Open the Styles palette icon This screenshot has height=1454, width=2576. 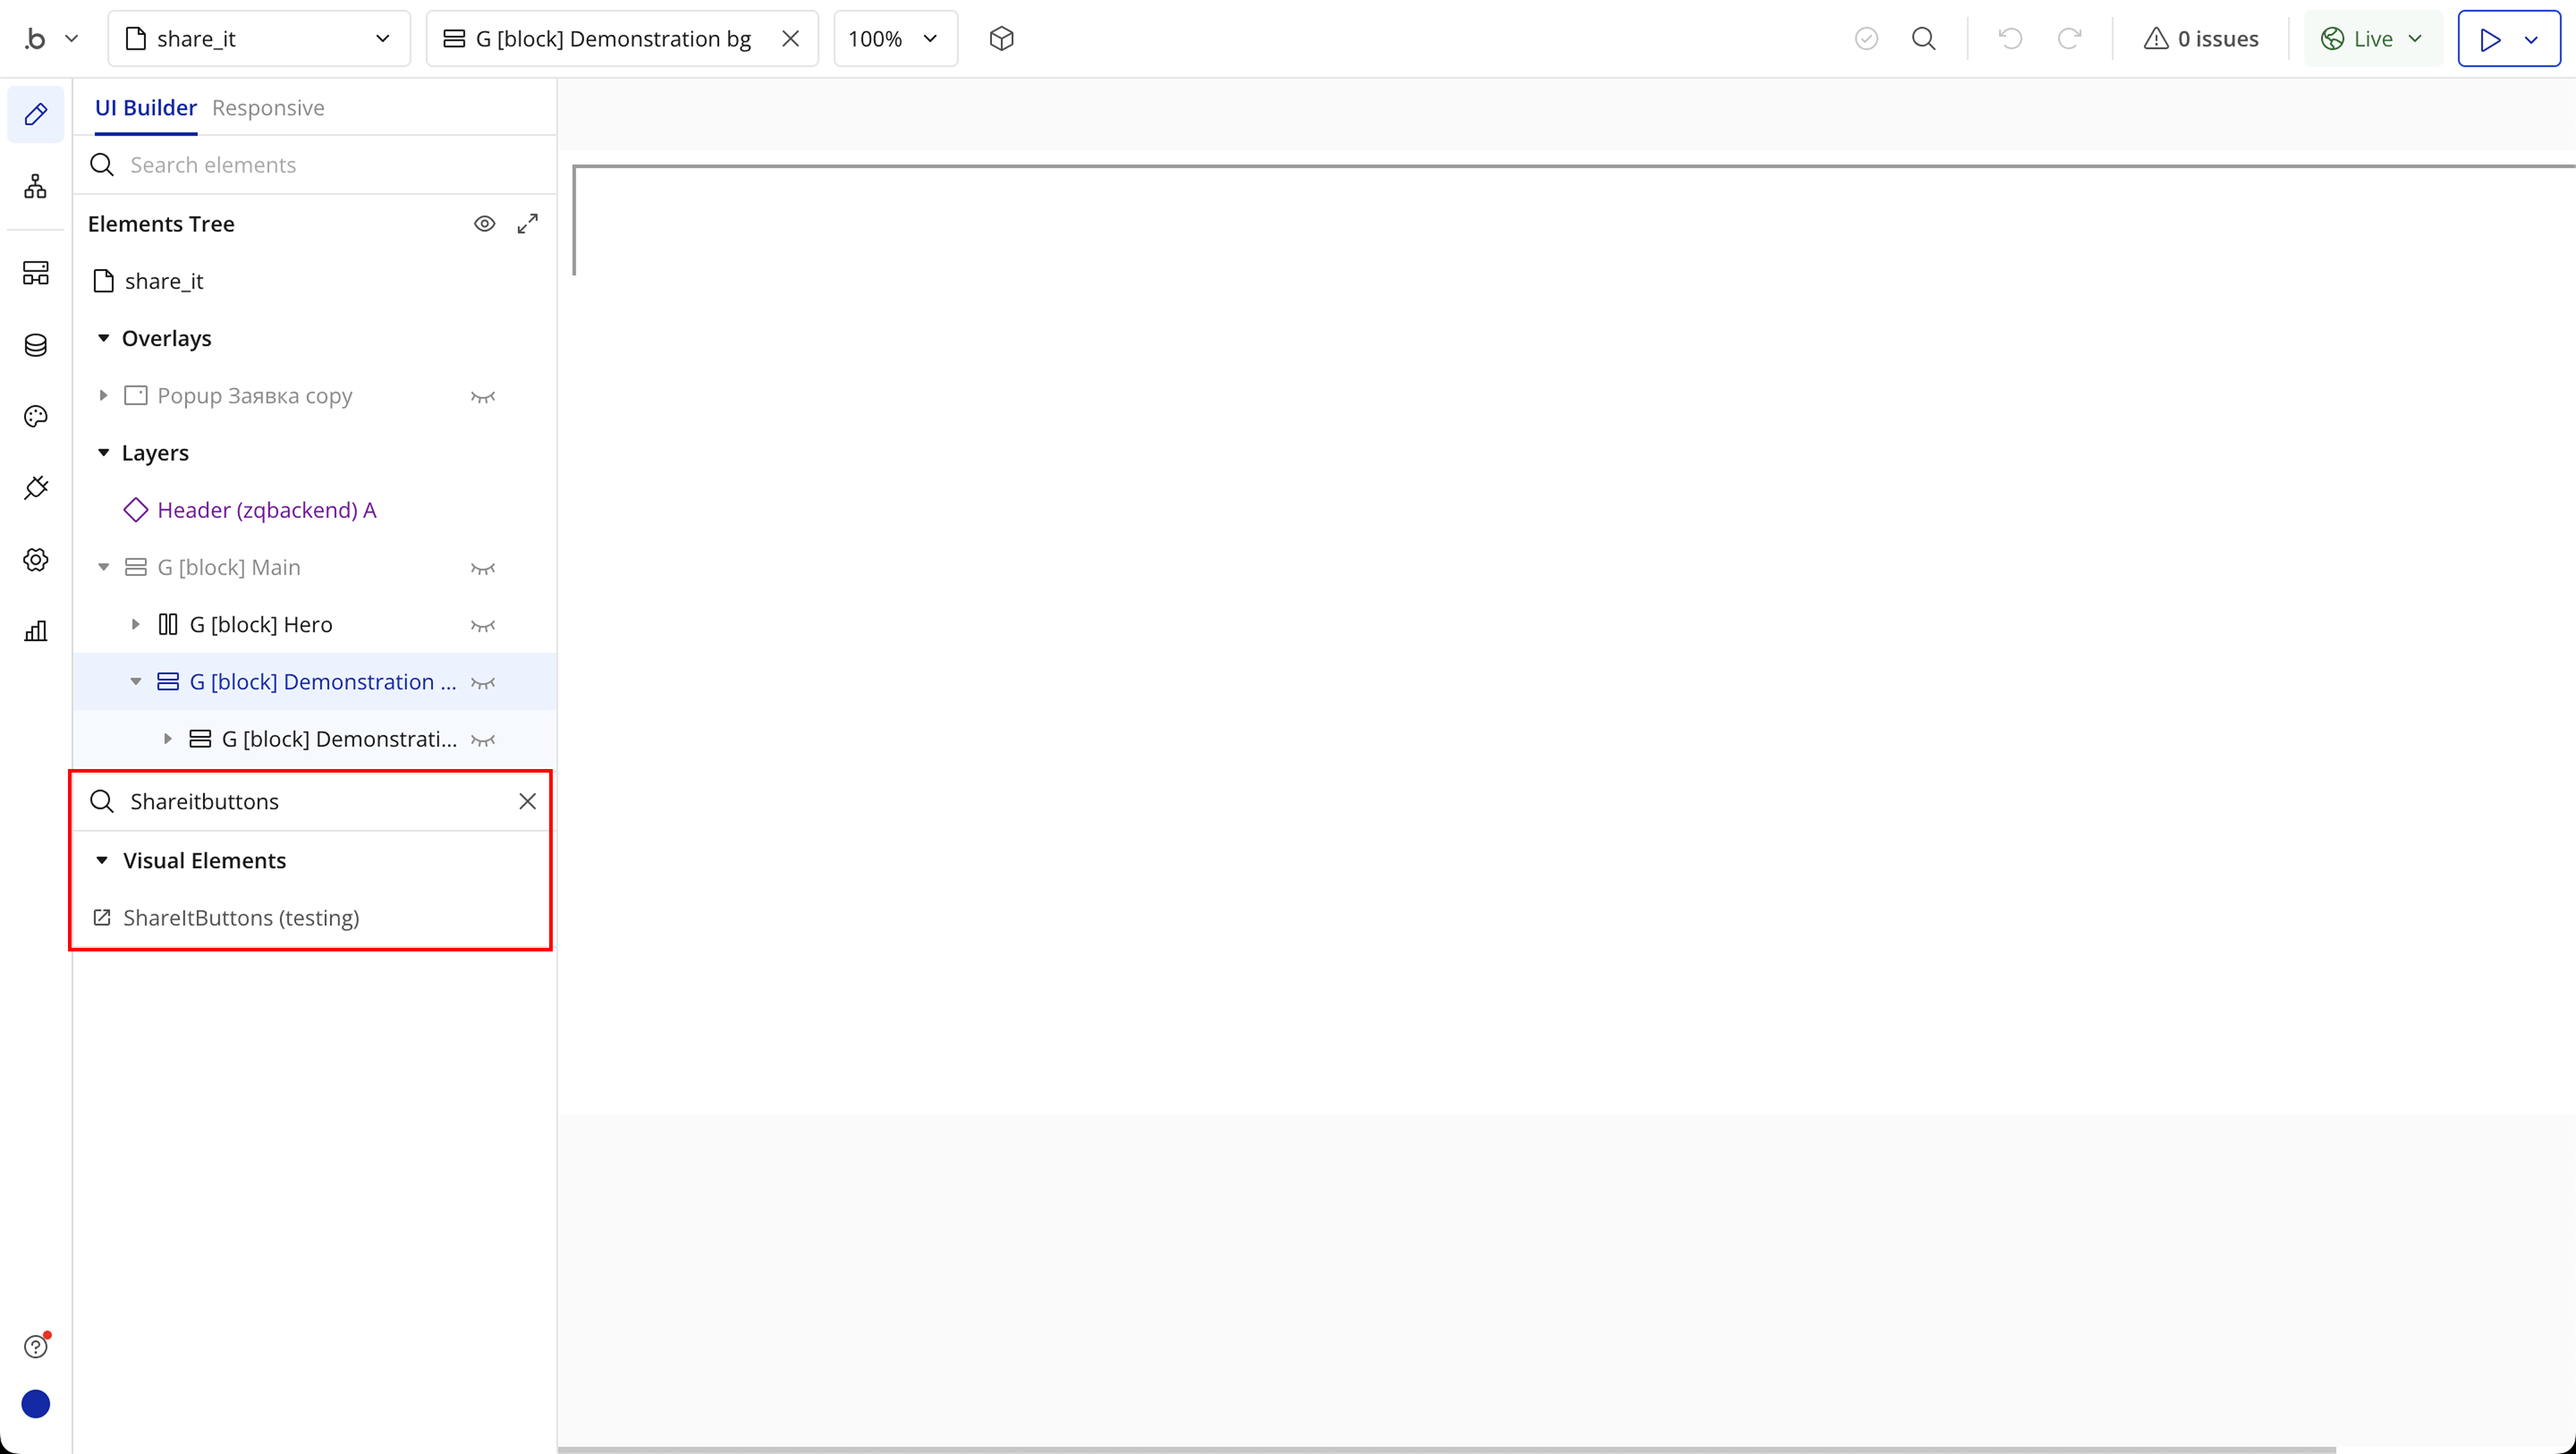click(36, 417)
